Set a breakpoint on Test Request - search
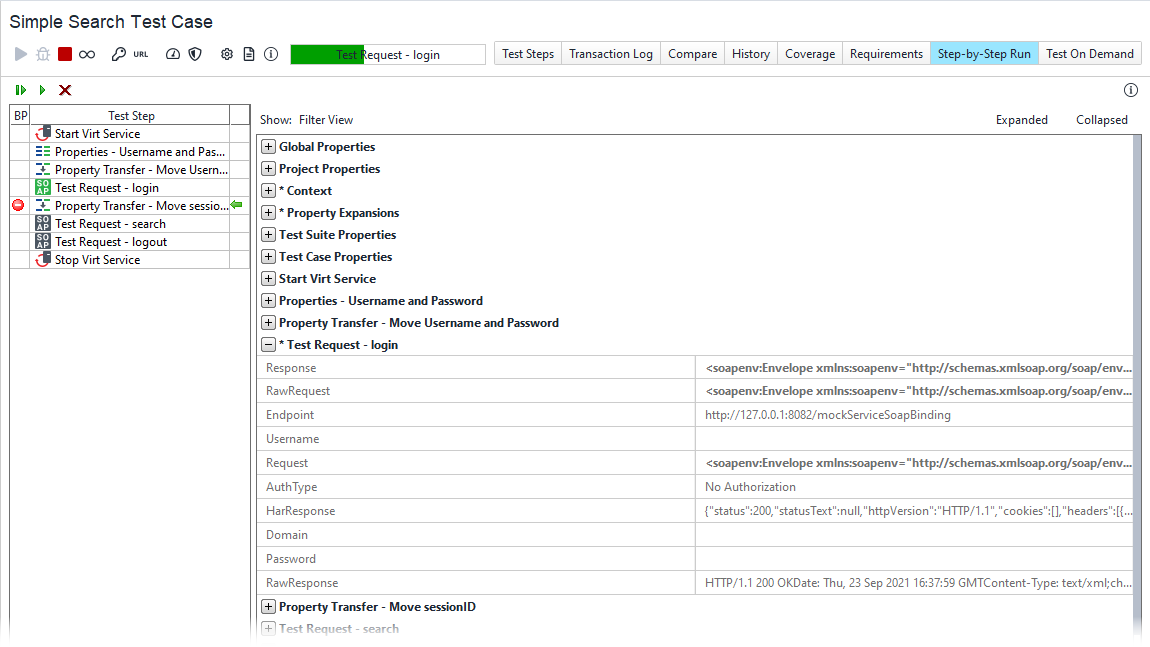This screenshot has height=647, width=1150. point(18,223)
